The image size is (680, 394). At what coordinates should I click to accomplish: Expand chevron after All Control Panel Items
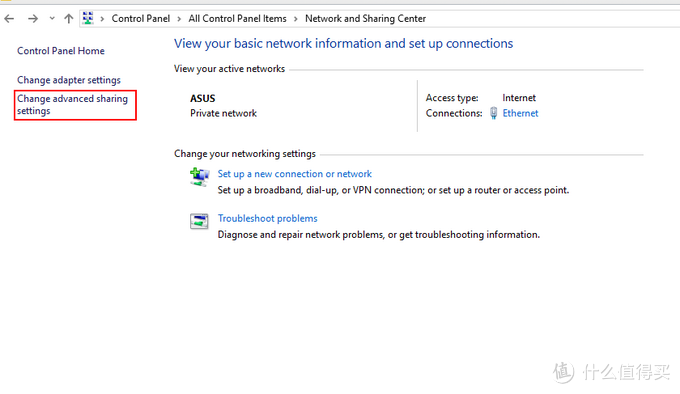click(296, 19)
